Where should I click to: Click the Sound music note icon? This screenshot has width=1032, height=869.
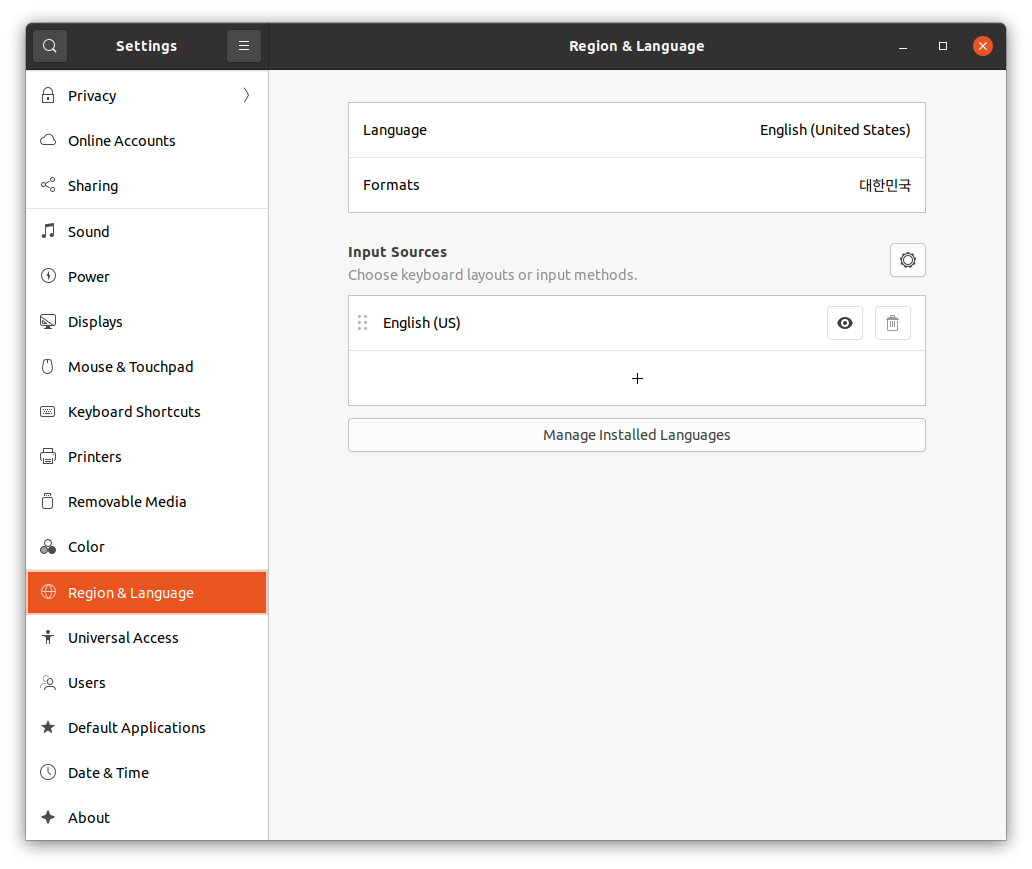tap(48, 231)
